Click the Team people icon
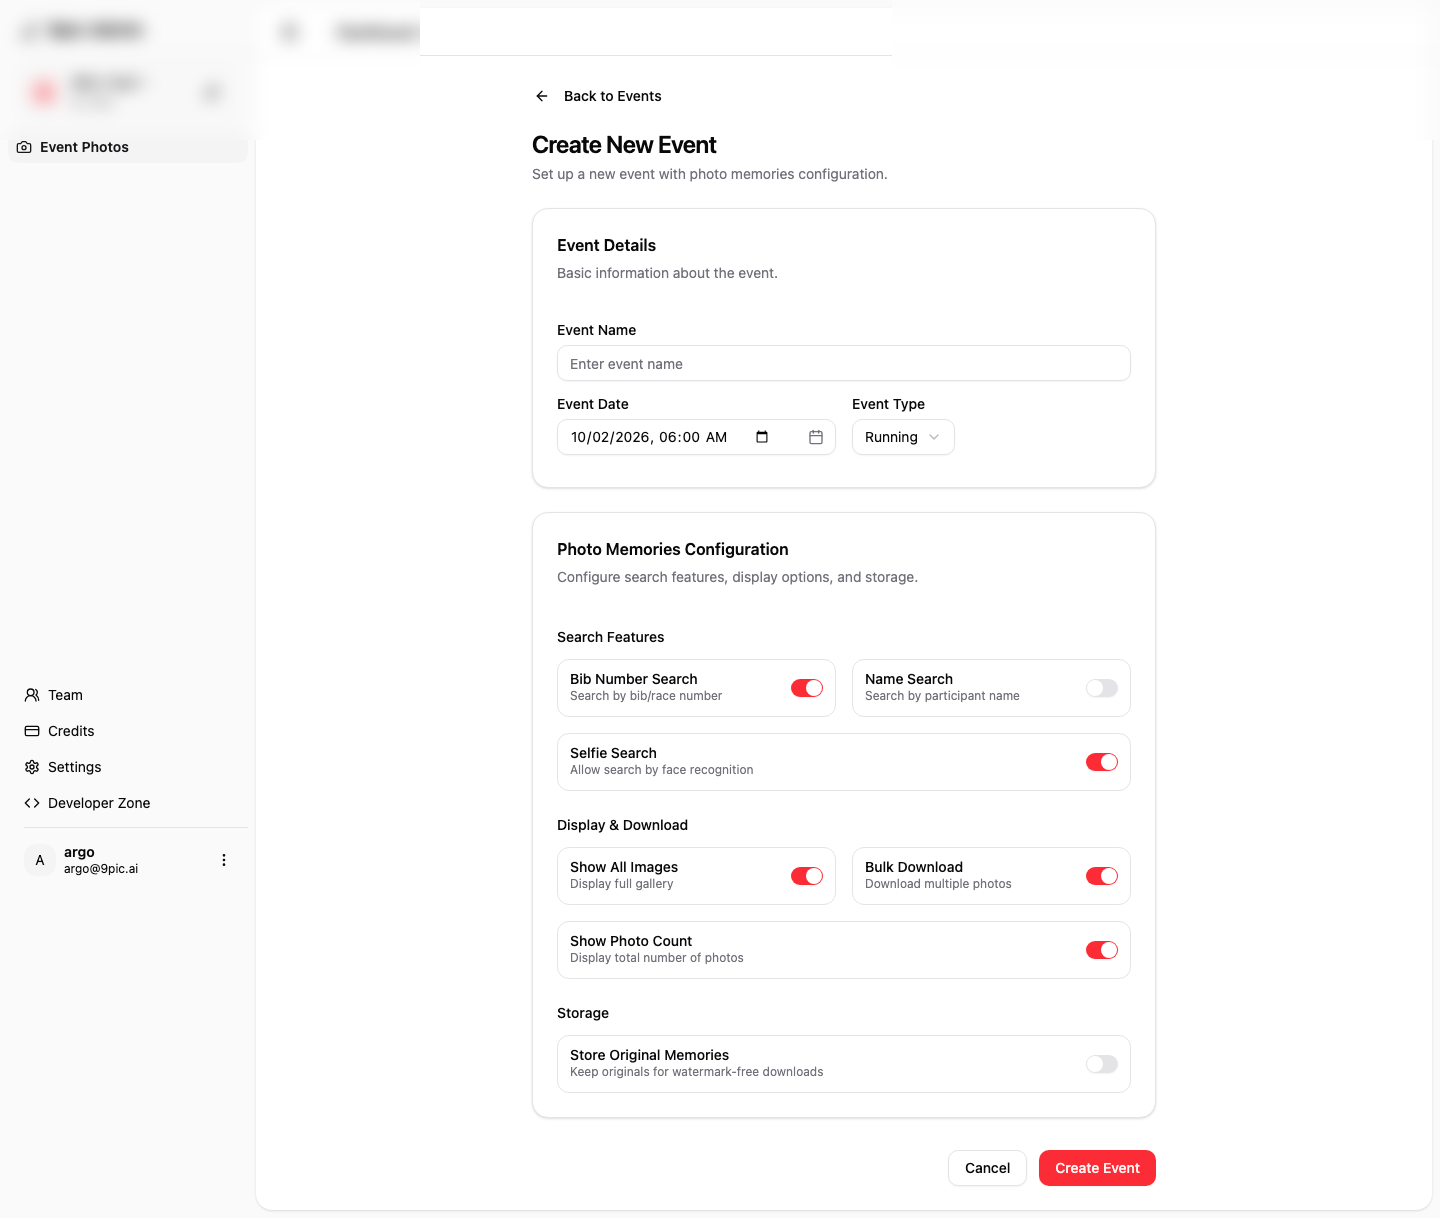The width and height of the screenshot is (1440, 1218). 32,695
